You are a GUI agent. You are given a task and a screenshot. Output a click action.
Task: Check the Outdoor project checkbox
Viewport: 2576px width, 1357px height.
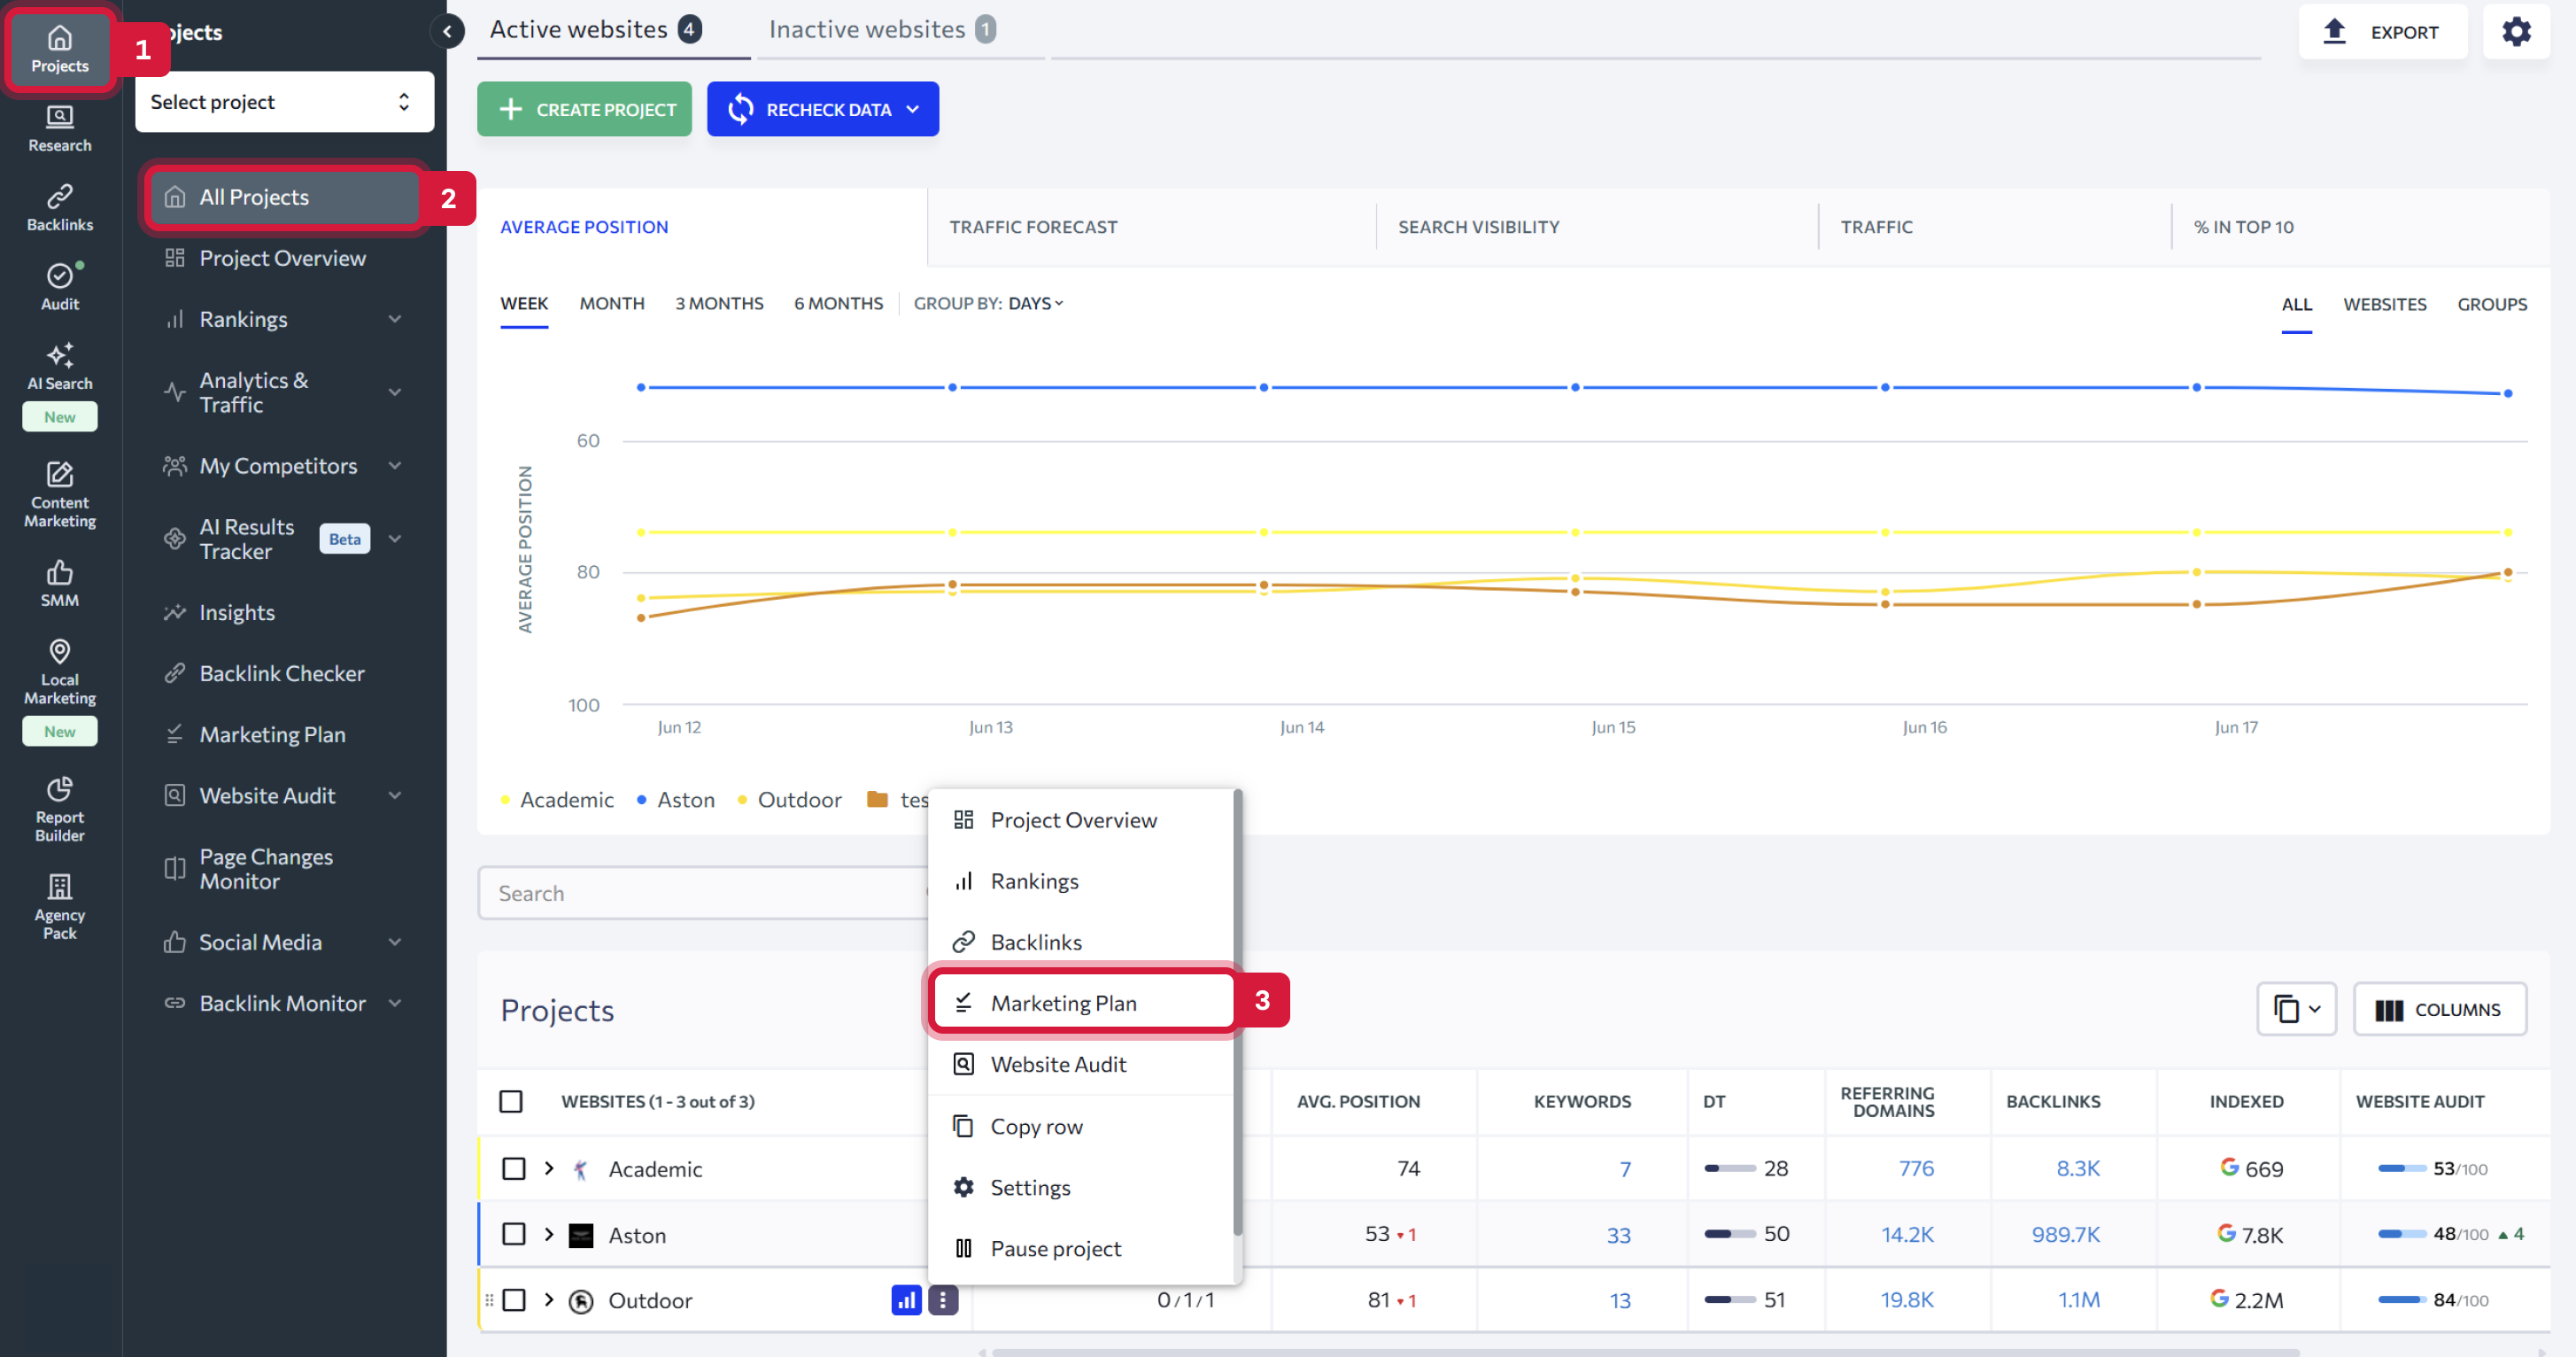tap(514, 1300)
